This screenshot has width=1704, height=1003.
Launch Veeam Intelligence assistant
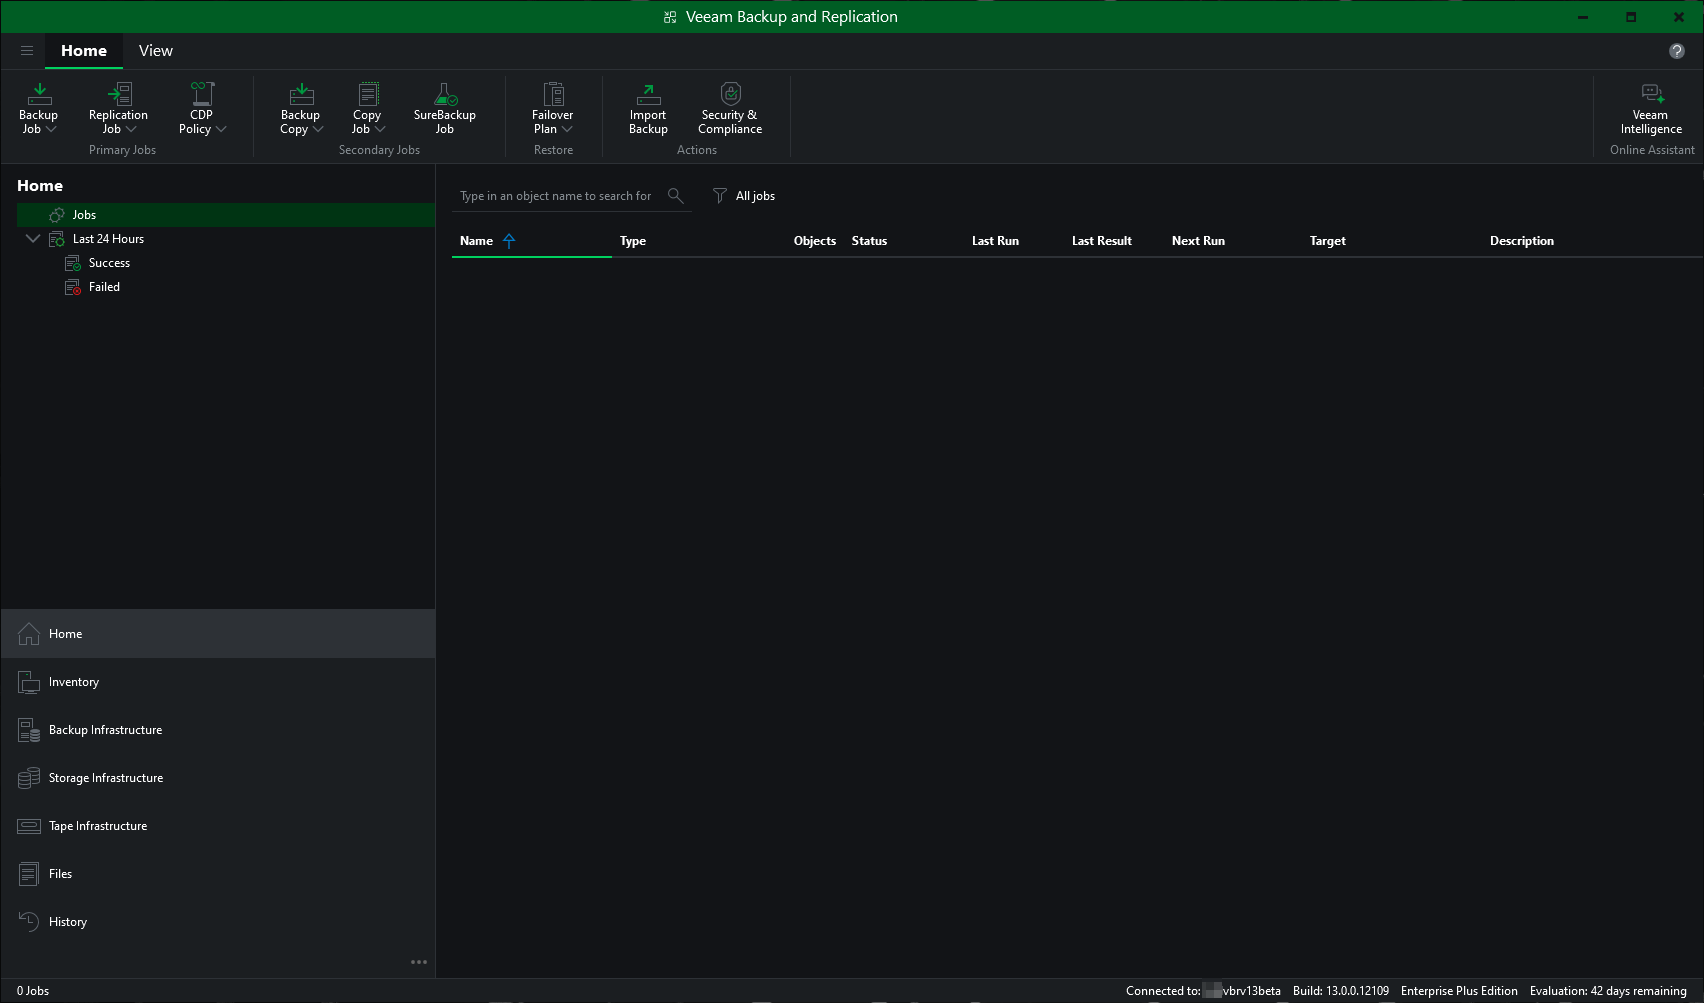click(x=1651, y=95)
